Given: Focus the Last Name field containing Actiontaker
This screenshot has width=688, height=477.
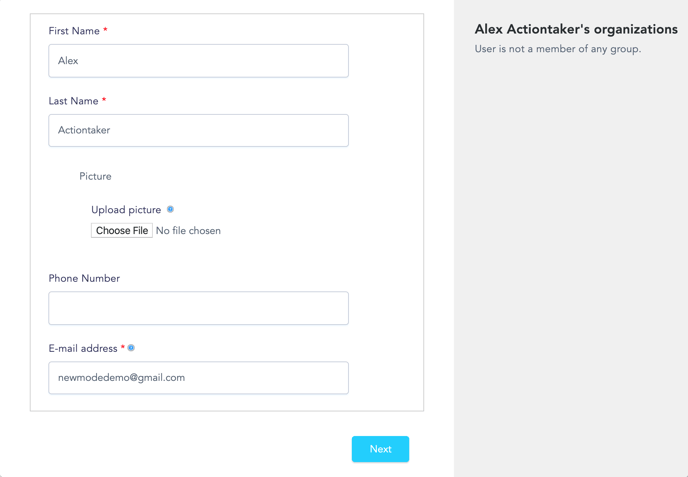Looking at the screenshot, I should point(198,130).
